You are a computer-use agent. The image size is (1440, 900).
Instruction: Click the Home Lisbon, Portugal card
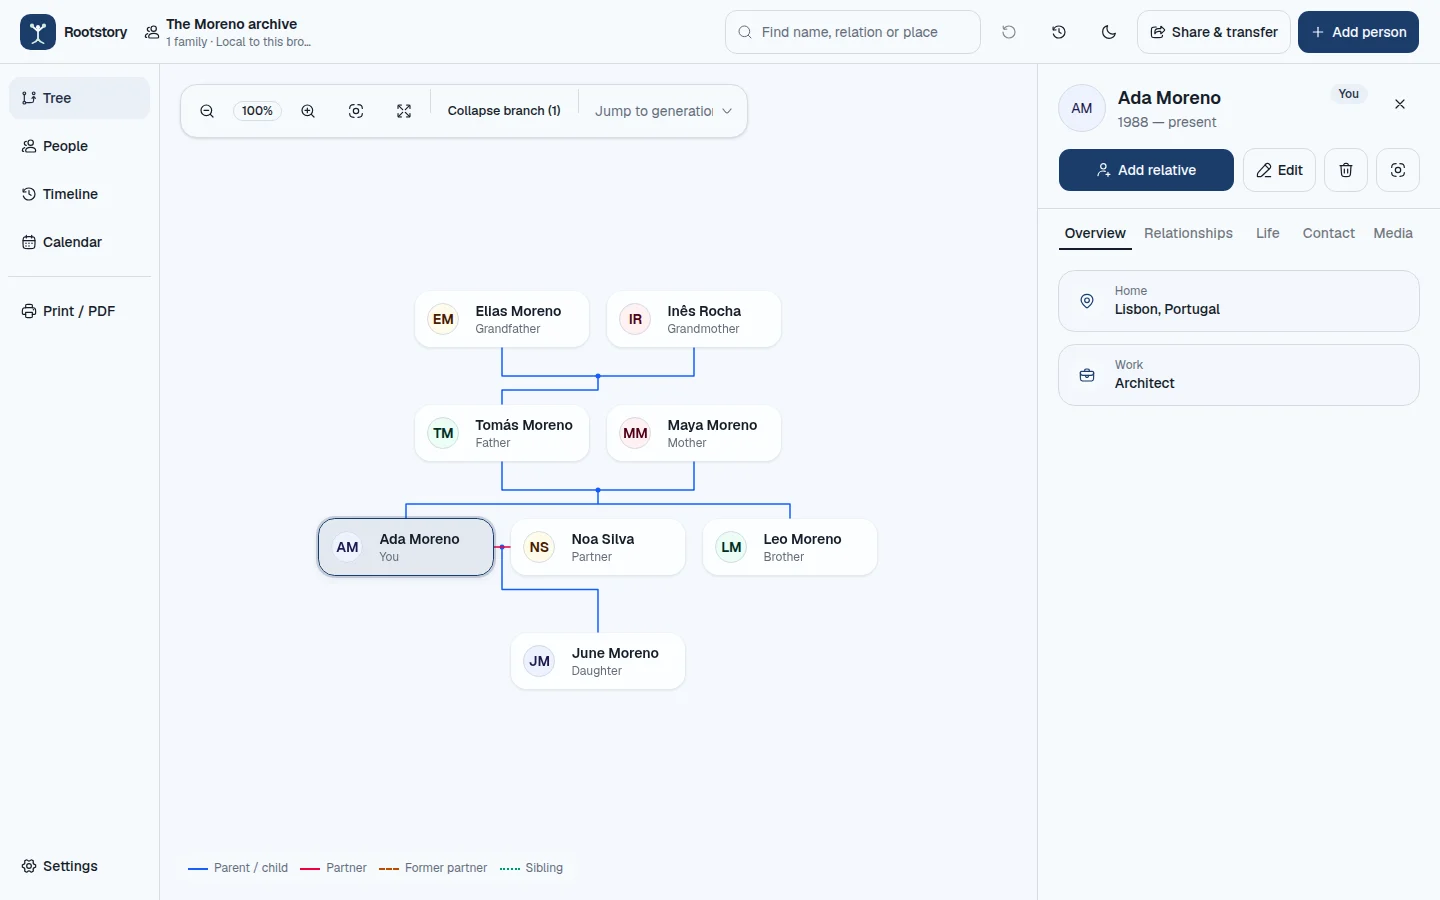[x=1239, y=301]
